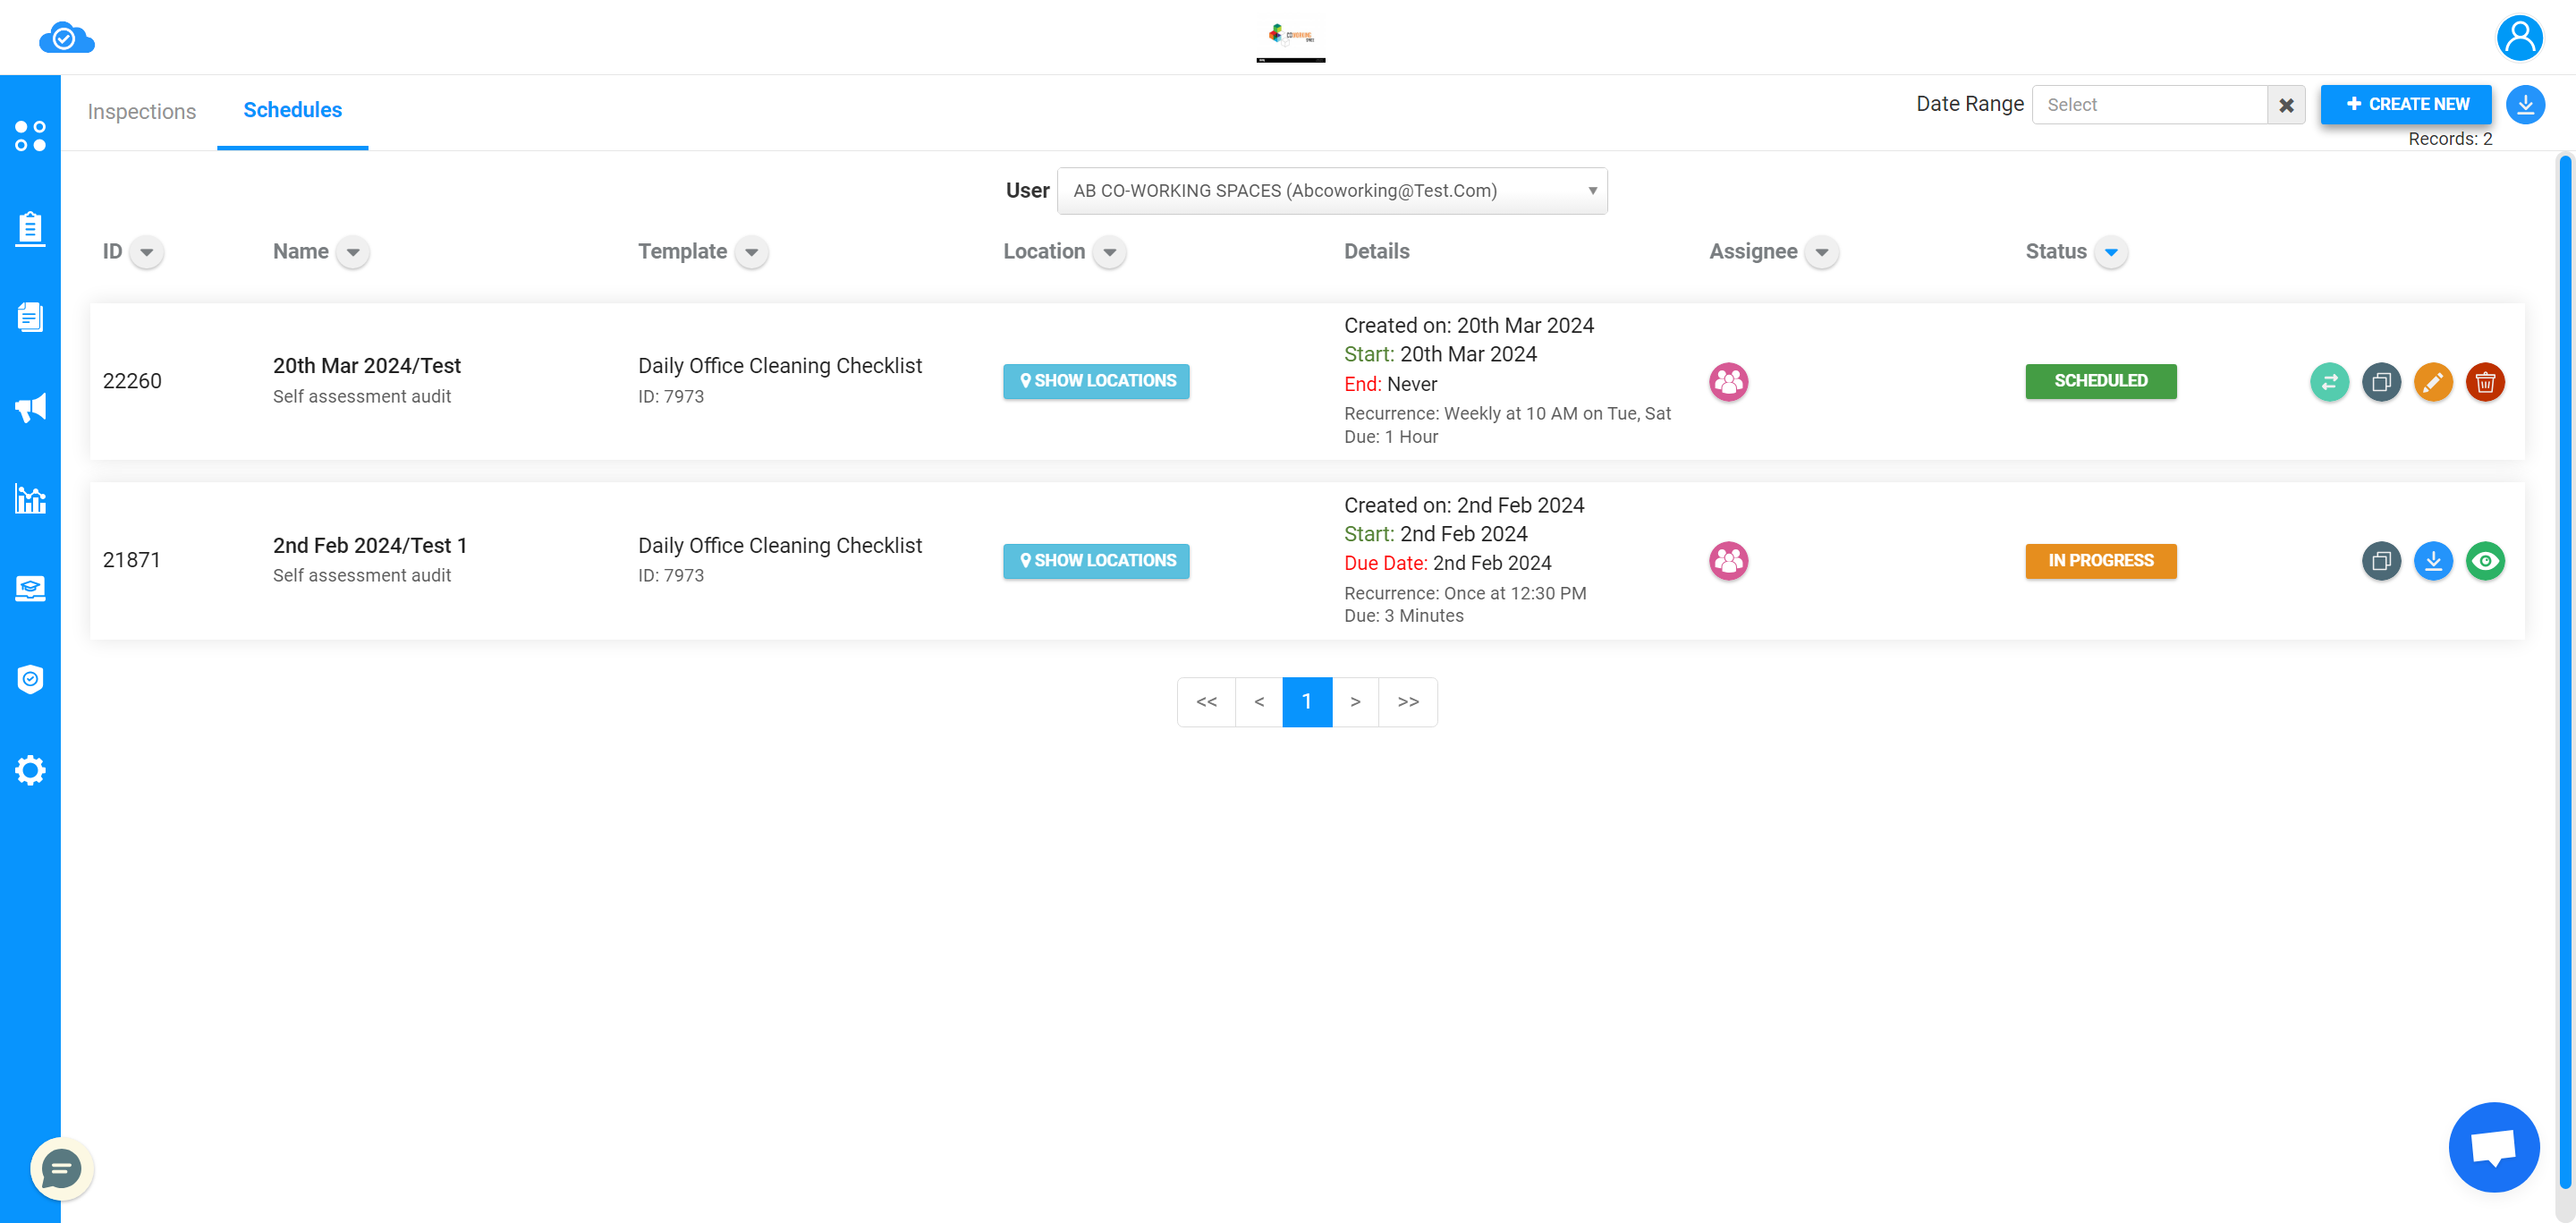2576x1223 pixels.
Task: Open the Name column filter dropdown
Action: [352, 252]
